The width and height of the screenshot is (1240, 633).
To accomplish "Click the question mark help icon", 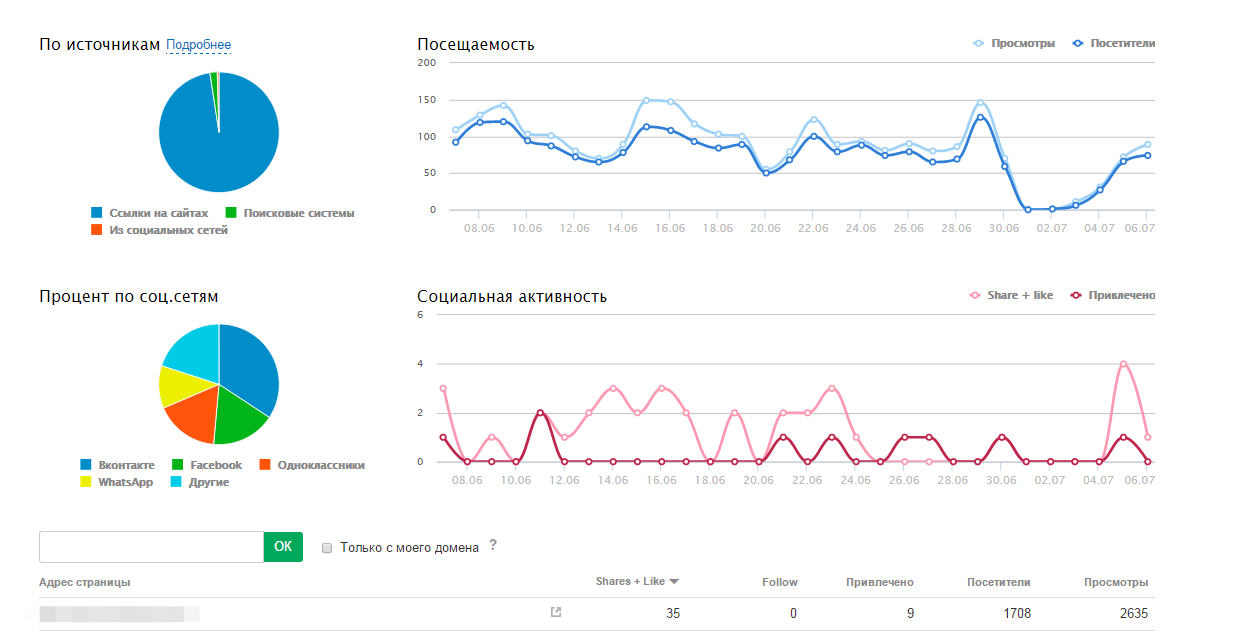I will (492, 546).
